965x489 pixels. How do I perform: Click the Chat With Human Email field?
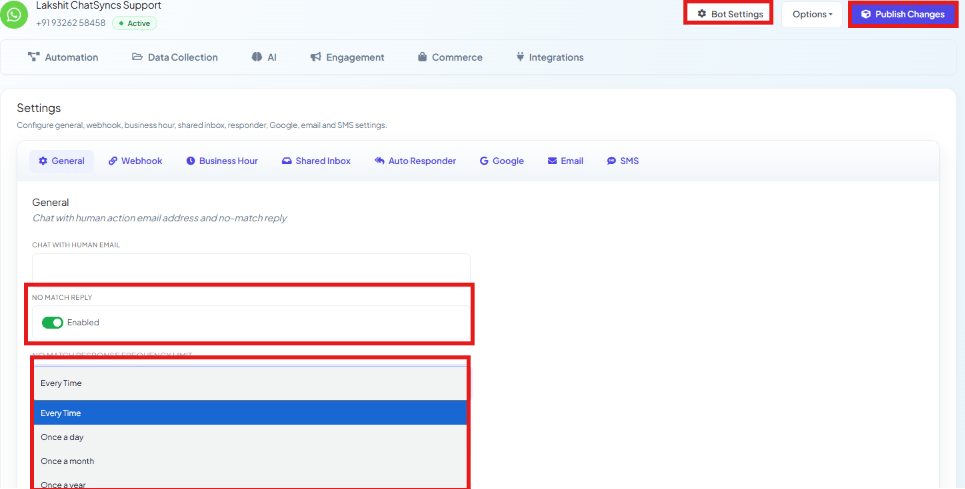251,269
